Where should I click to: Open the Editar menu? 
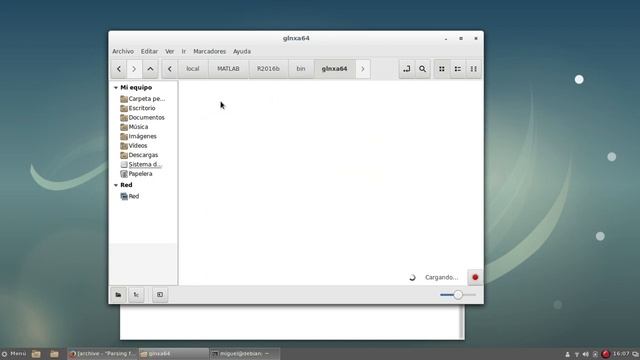pyautogui.click(x=149, y=51)
